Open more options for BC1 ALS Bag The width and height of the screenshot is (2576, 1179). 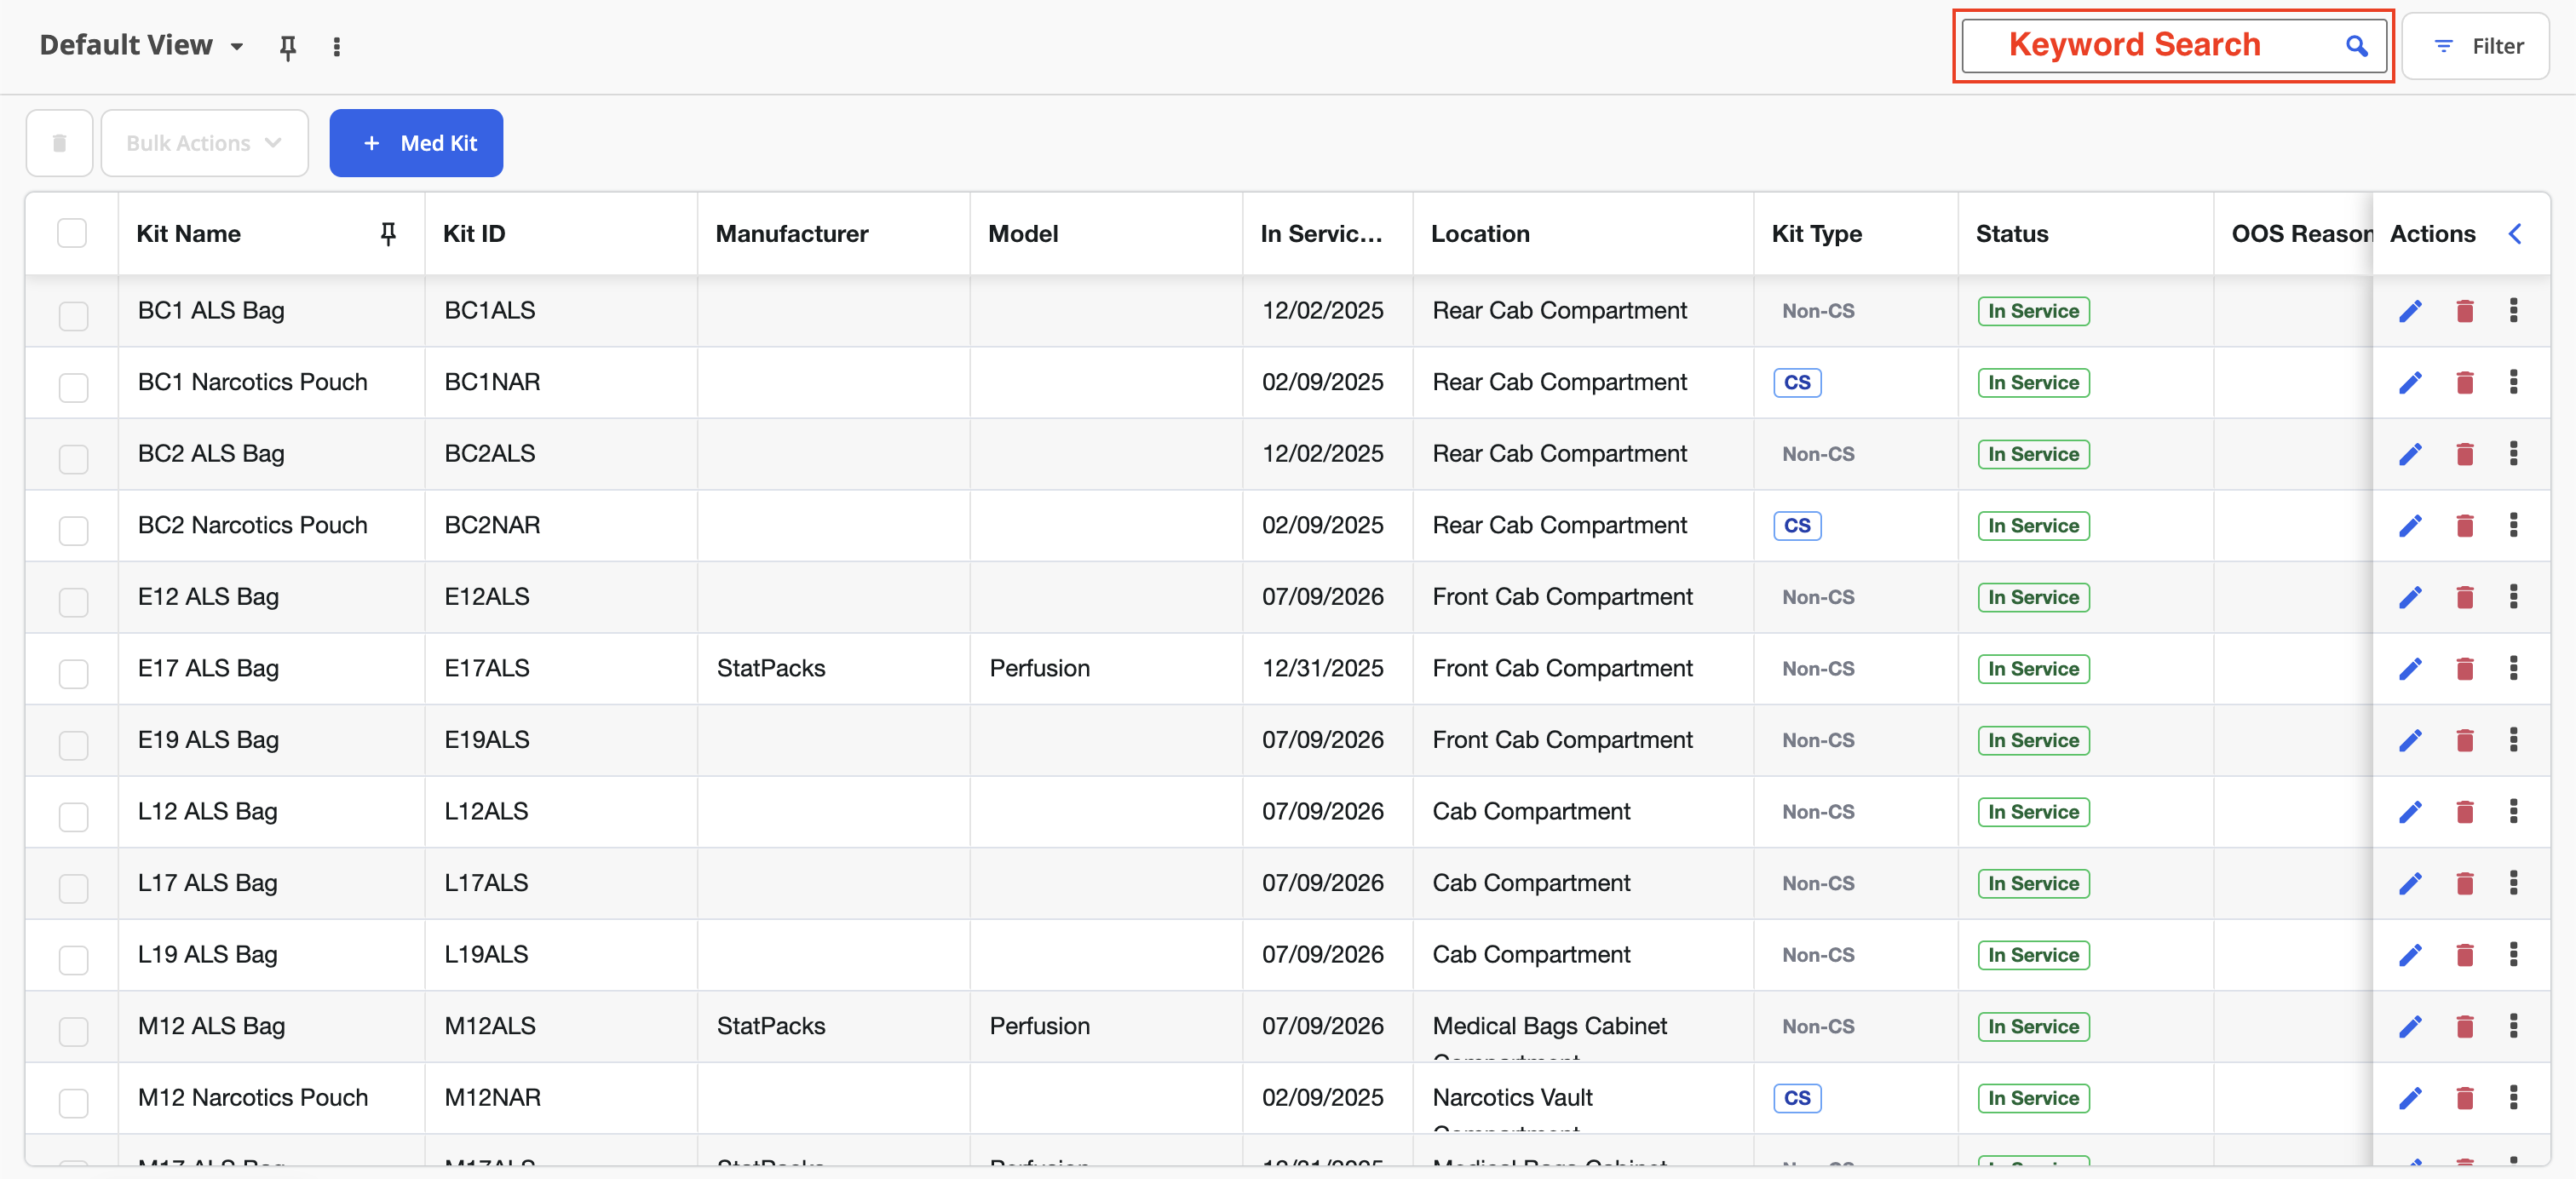click(2514, 311)
